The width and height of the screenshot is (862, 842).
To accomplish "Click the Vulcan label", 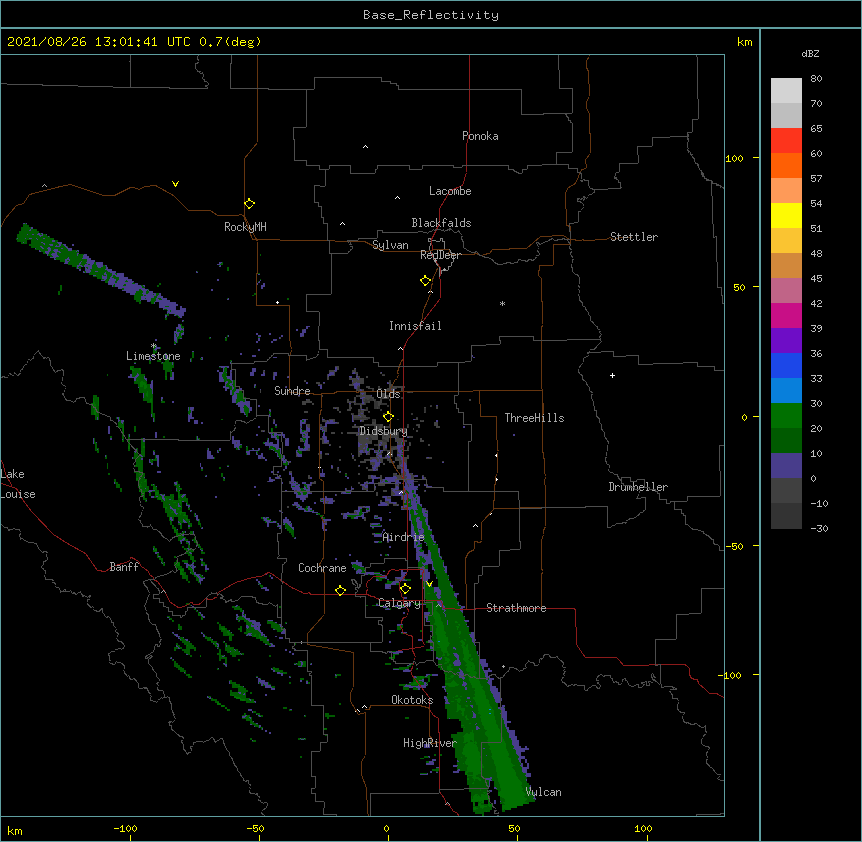I will pyautogui.click(x=543, y=792).
